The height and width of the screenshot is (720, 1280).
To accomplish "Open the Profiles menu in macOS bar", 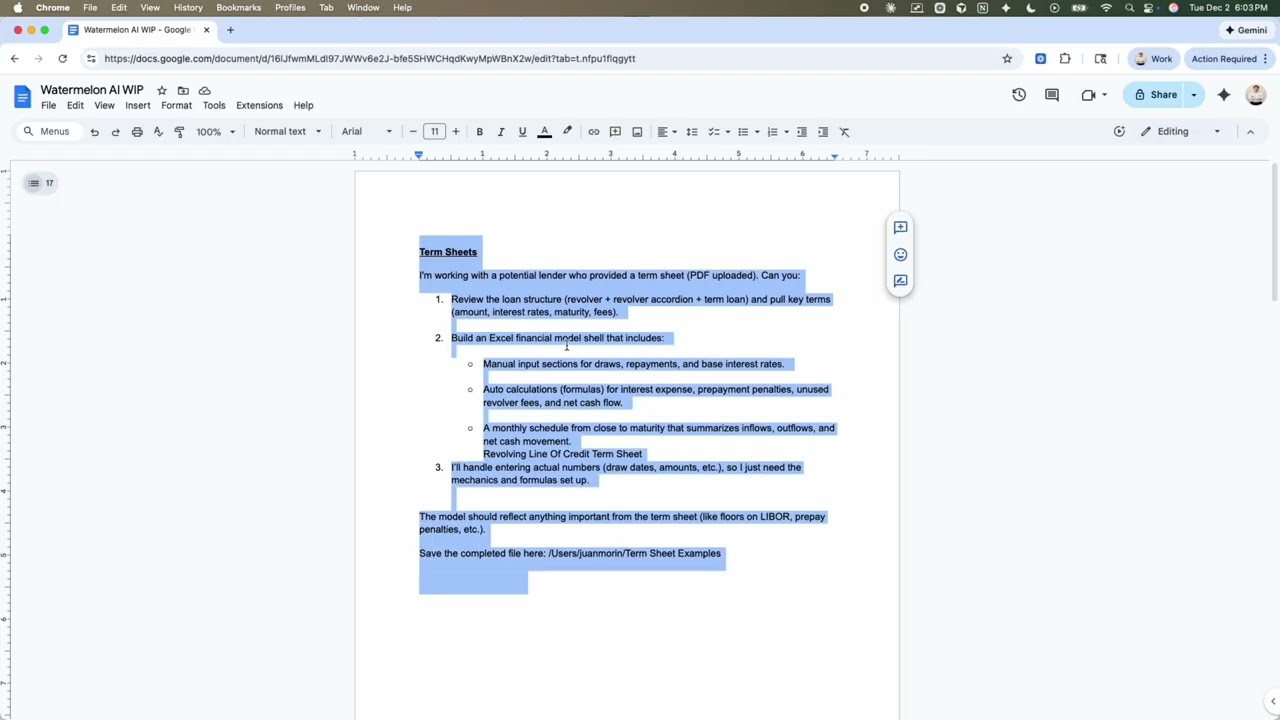I will pyautogui.click(x=290, y=7).
